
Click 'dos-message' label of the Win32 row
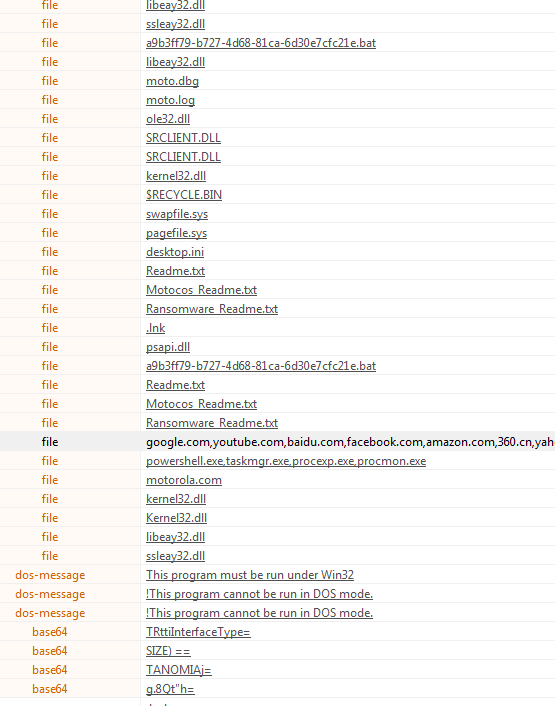tap(50, 575)
